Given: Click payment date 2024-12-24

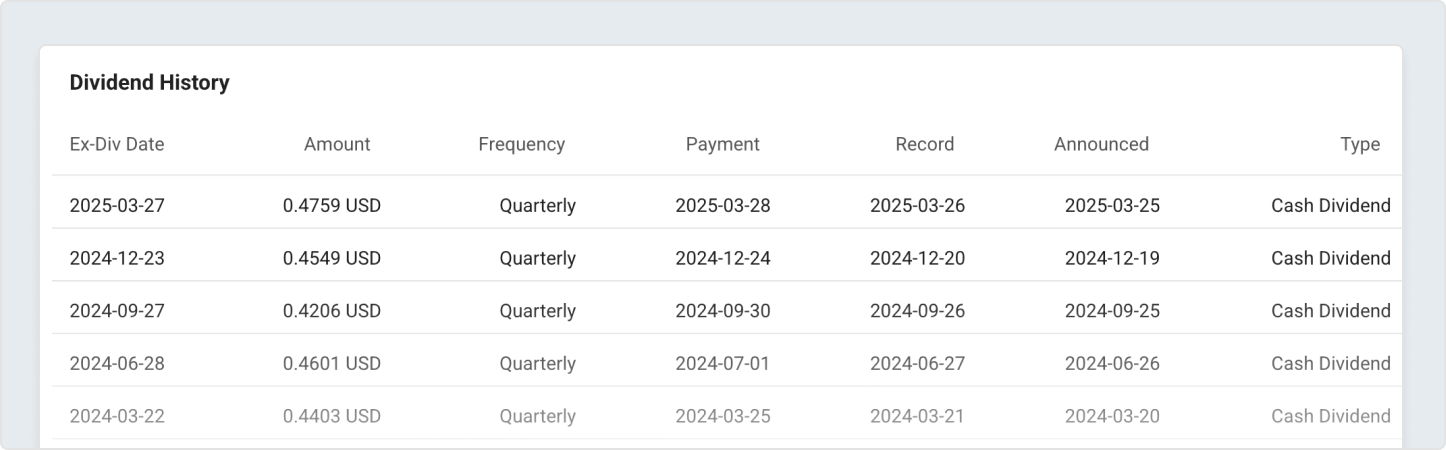Looking at the screenshot, I should [722, 258].
